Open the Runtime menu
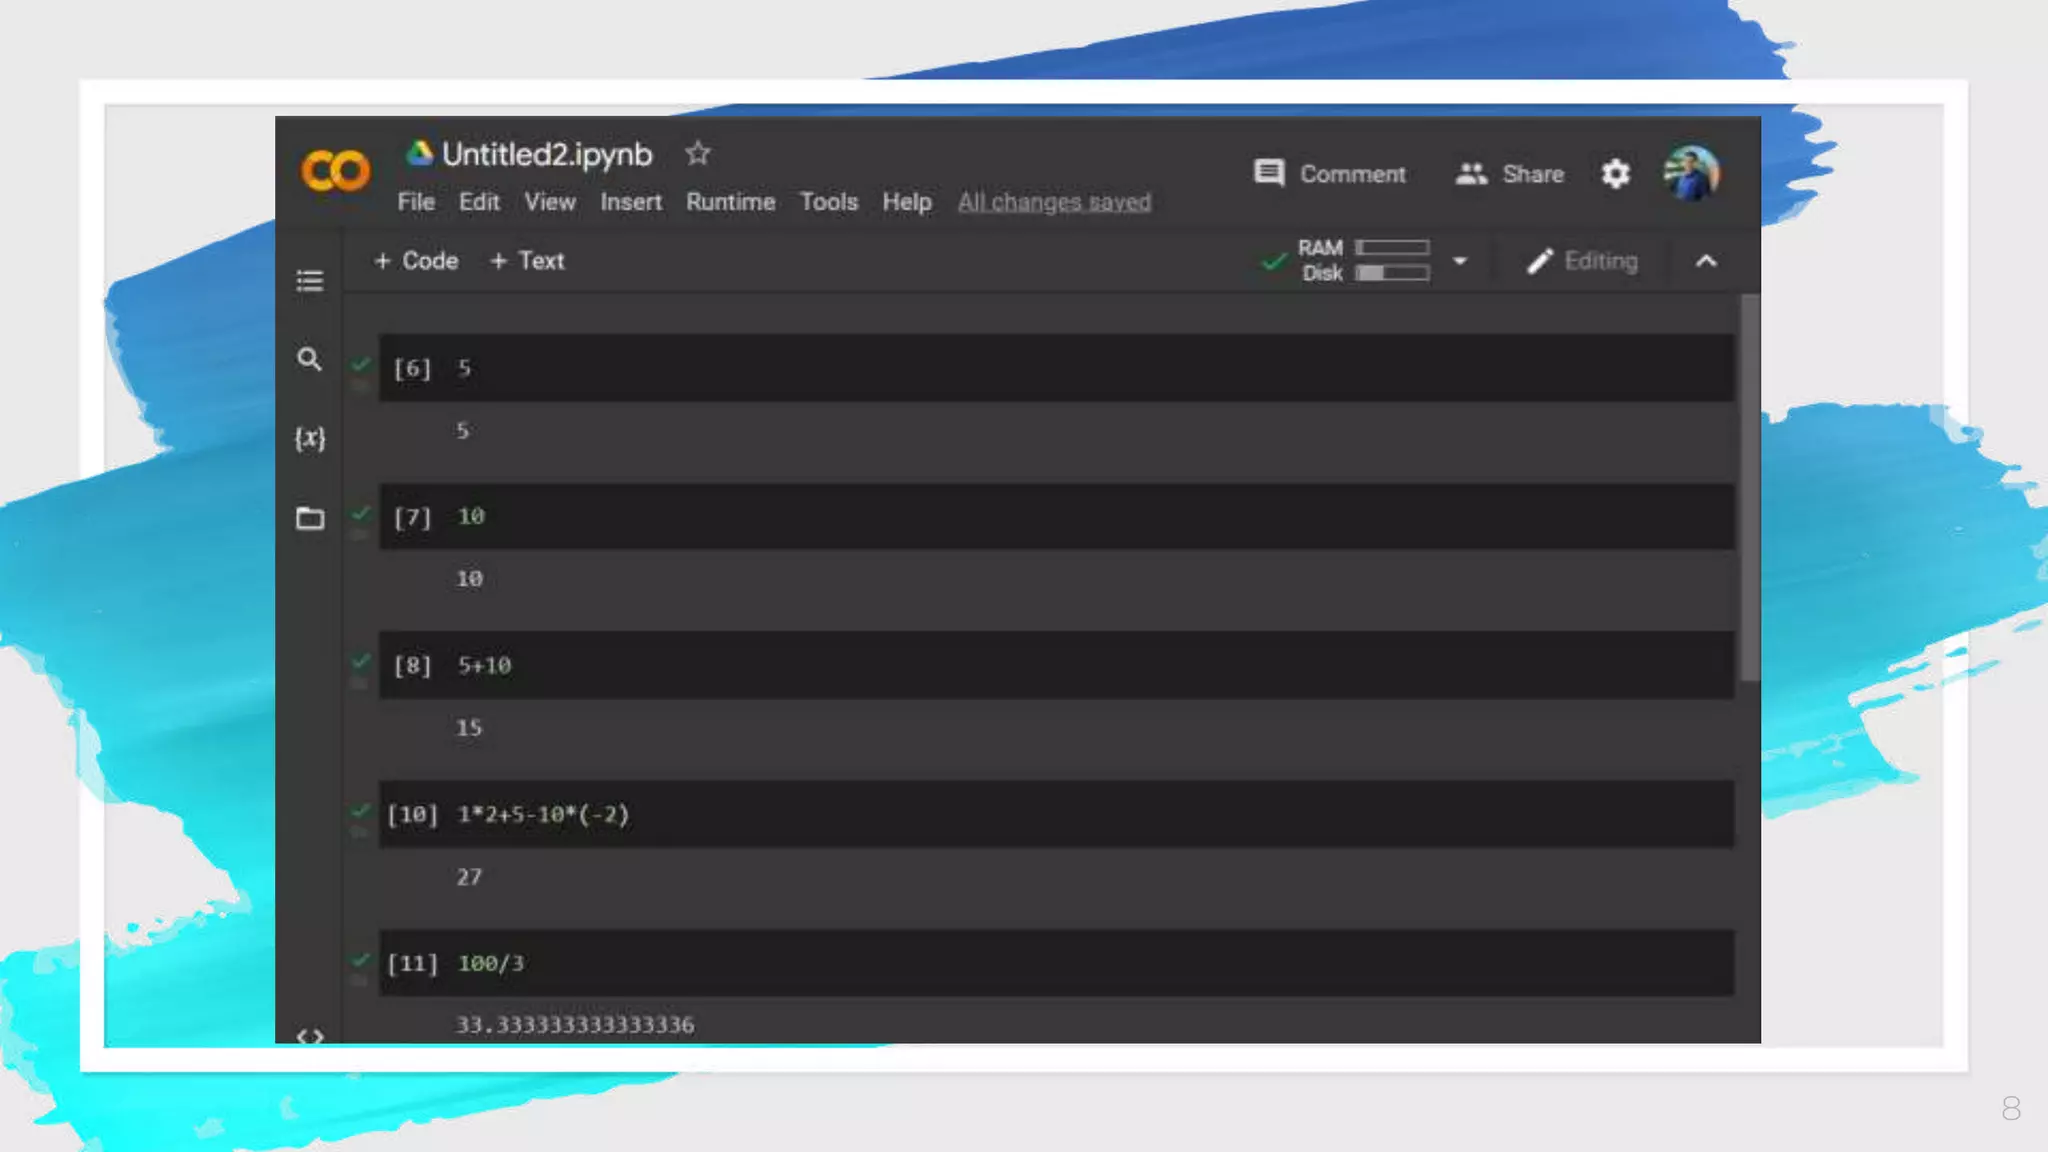The height and width of the screenshot is (1152, 2048). pos(730,202)
